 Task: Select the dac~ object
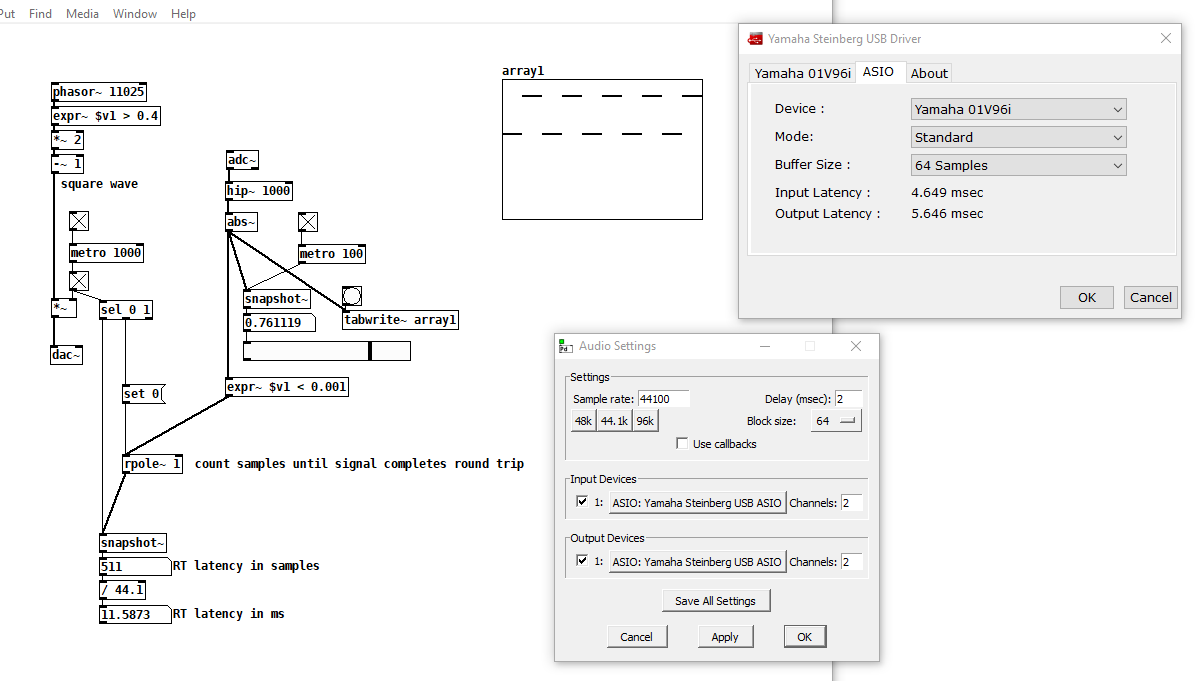coord(66,354)
